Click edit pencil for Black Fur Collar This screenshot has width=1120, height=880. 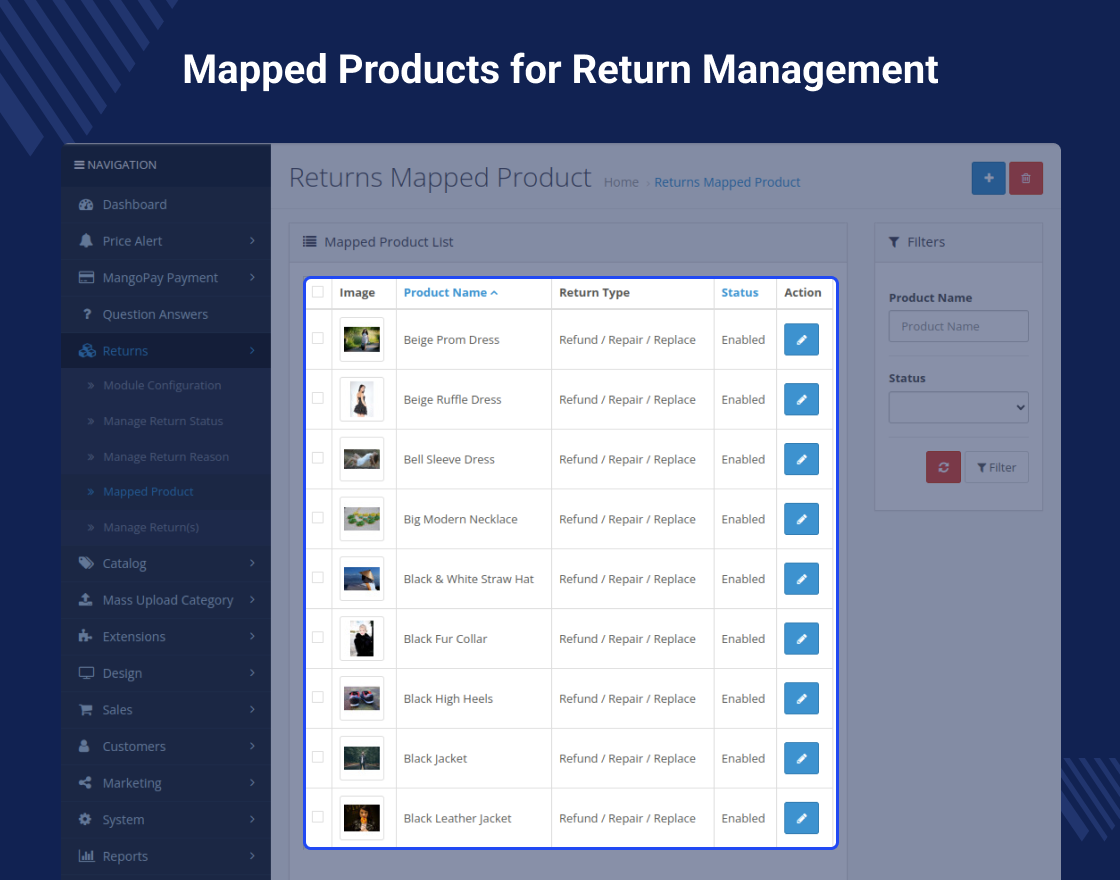[x=801, y=639]
